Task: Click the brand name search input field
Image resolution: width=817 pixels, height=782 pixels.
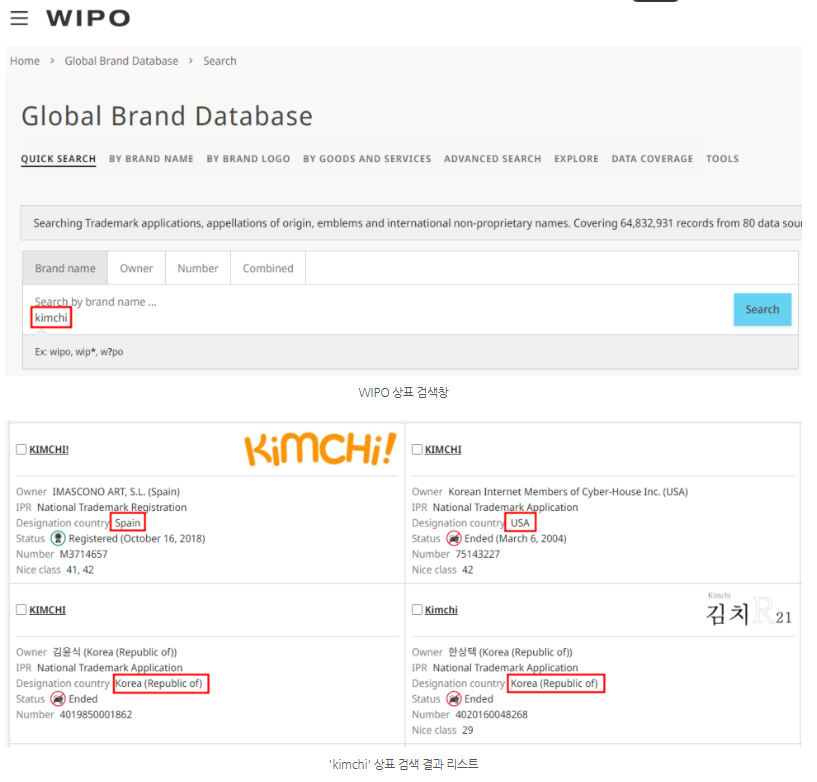Action: [380, 310]
